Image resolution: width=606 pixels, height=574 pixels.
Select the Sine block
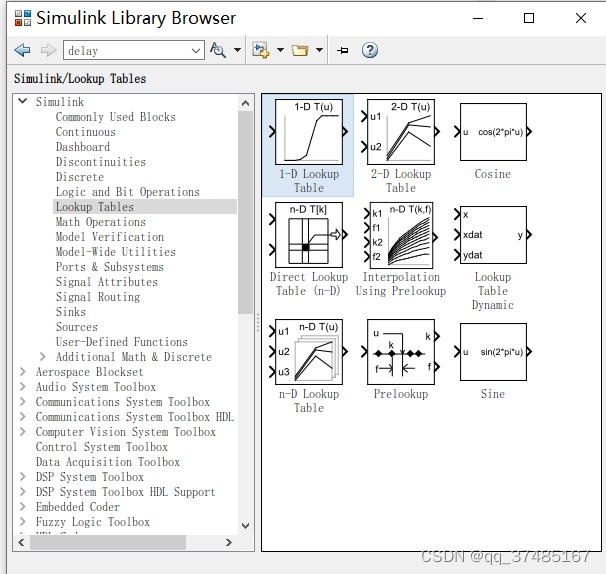(492, 361)
